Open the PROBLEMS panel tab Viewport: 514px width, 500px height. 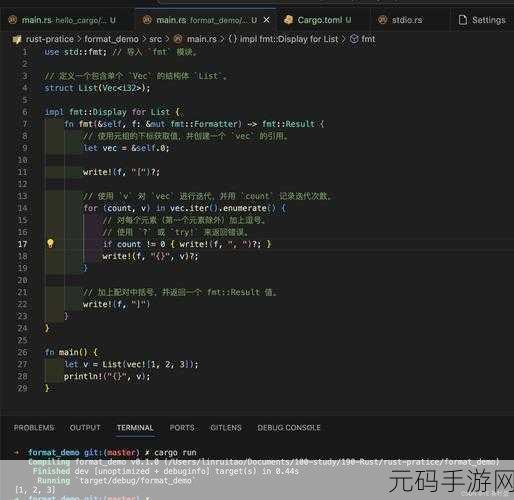pyautogui.click(x=34, y=428)
